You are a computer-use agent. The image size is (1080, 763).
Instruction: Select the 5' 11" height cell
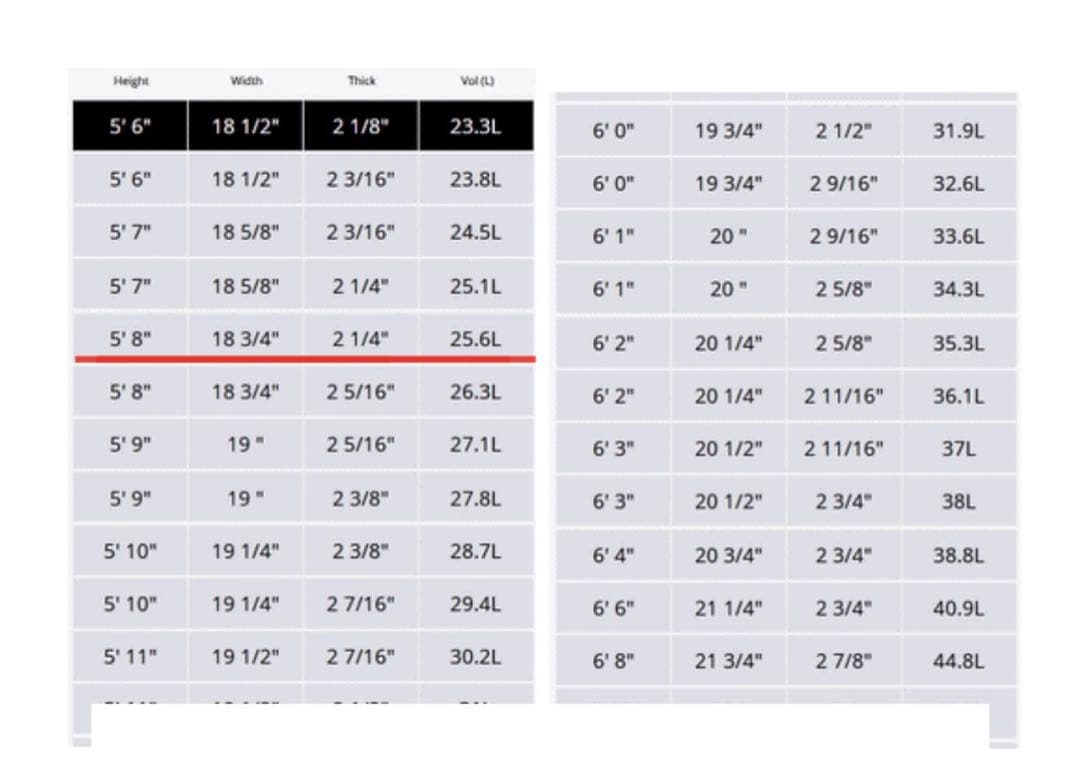coord(130,657)
